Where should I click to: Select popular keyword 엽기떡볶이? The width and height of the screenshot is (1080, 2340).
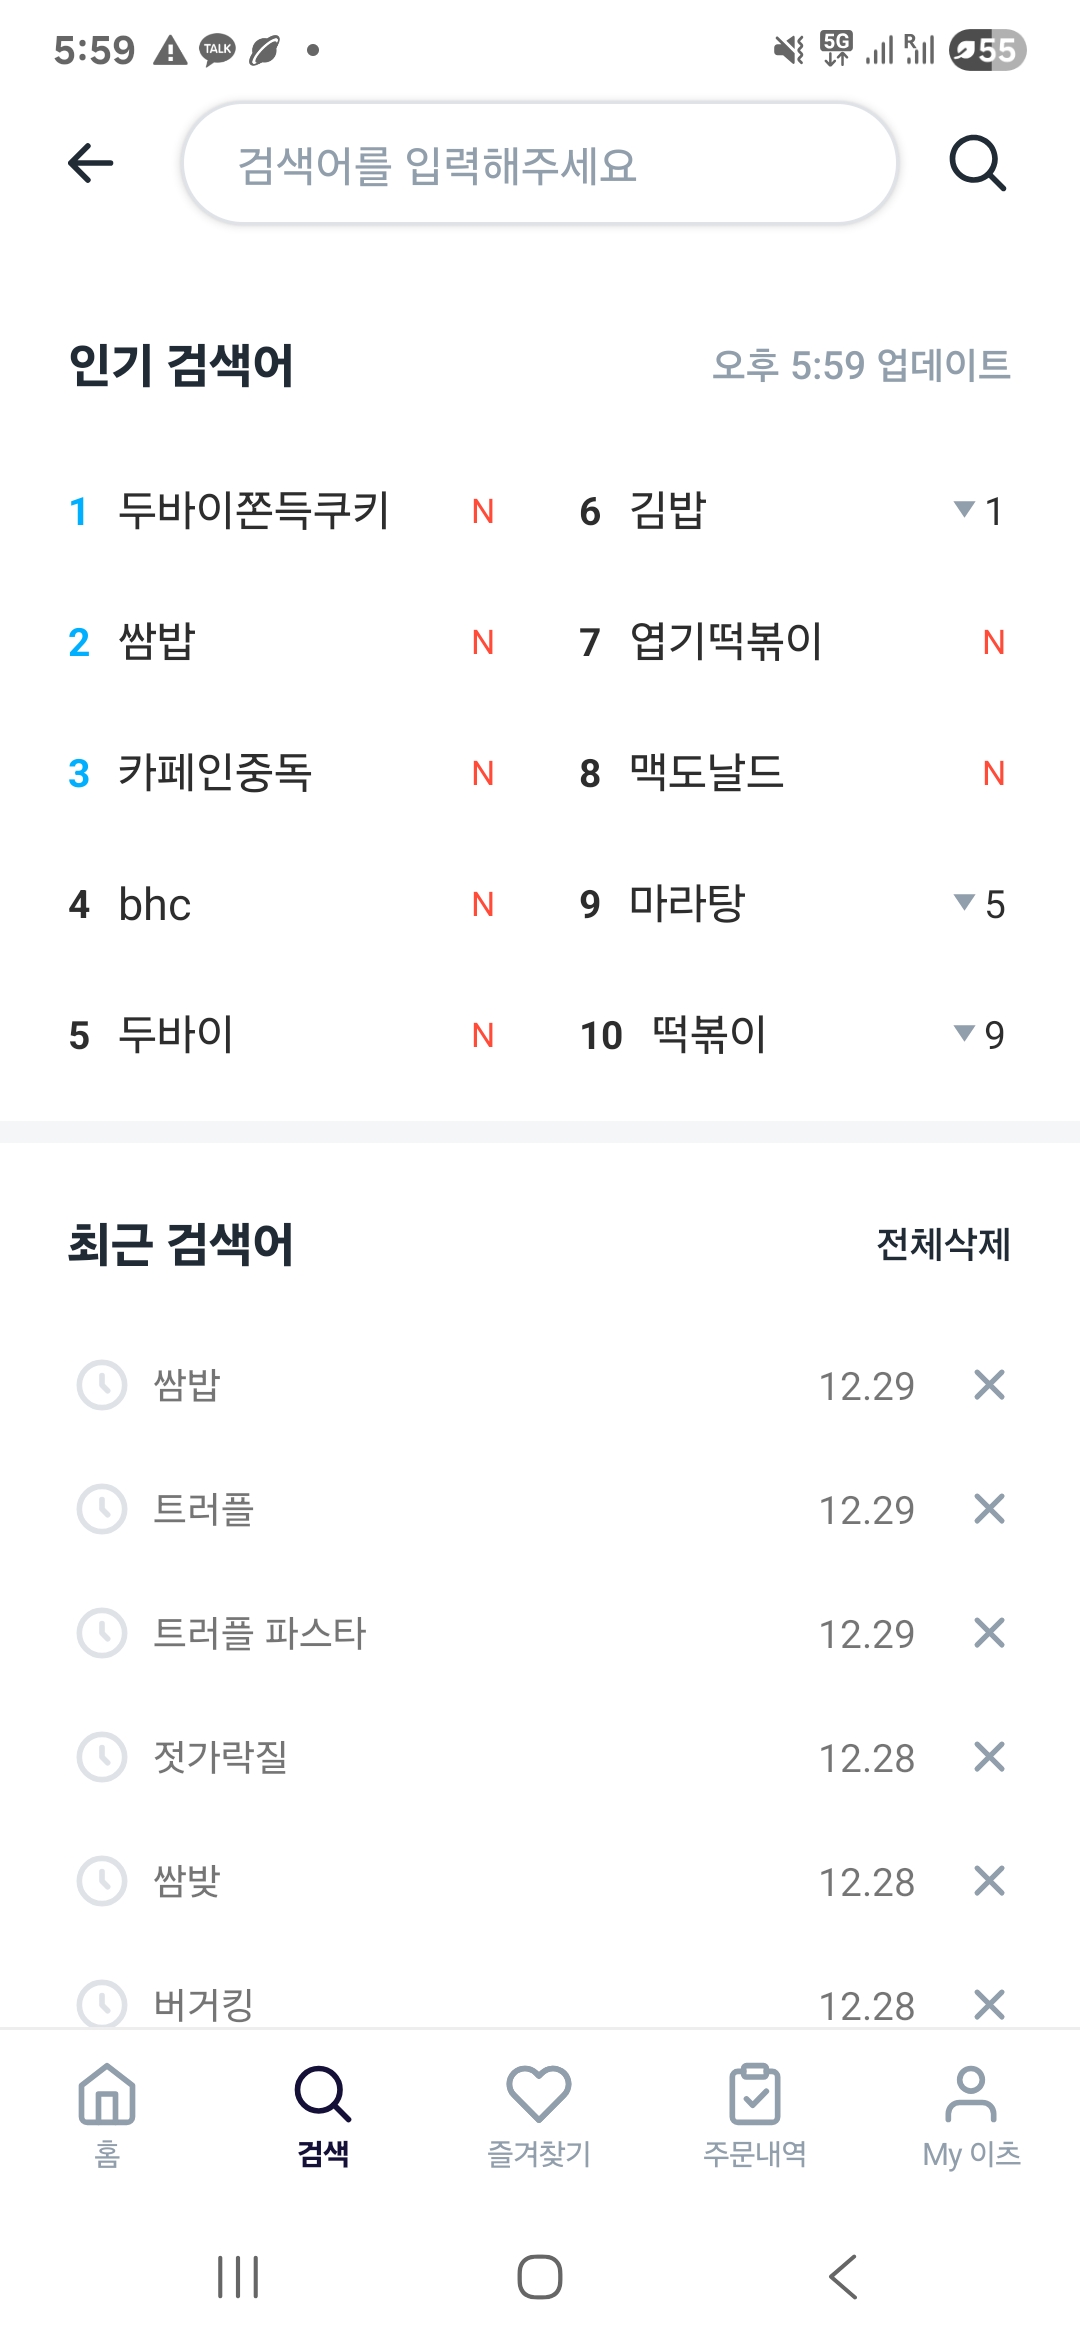click(x=726, y=642)
